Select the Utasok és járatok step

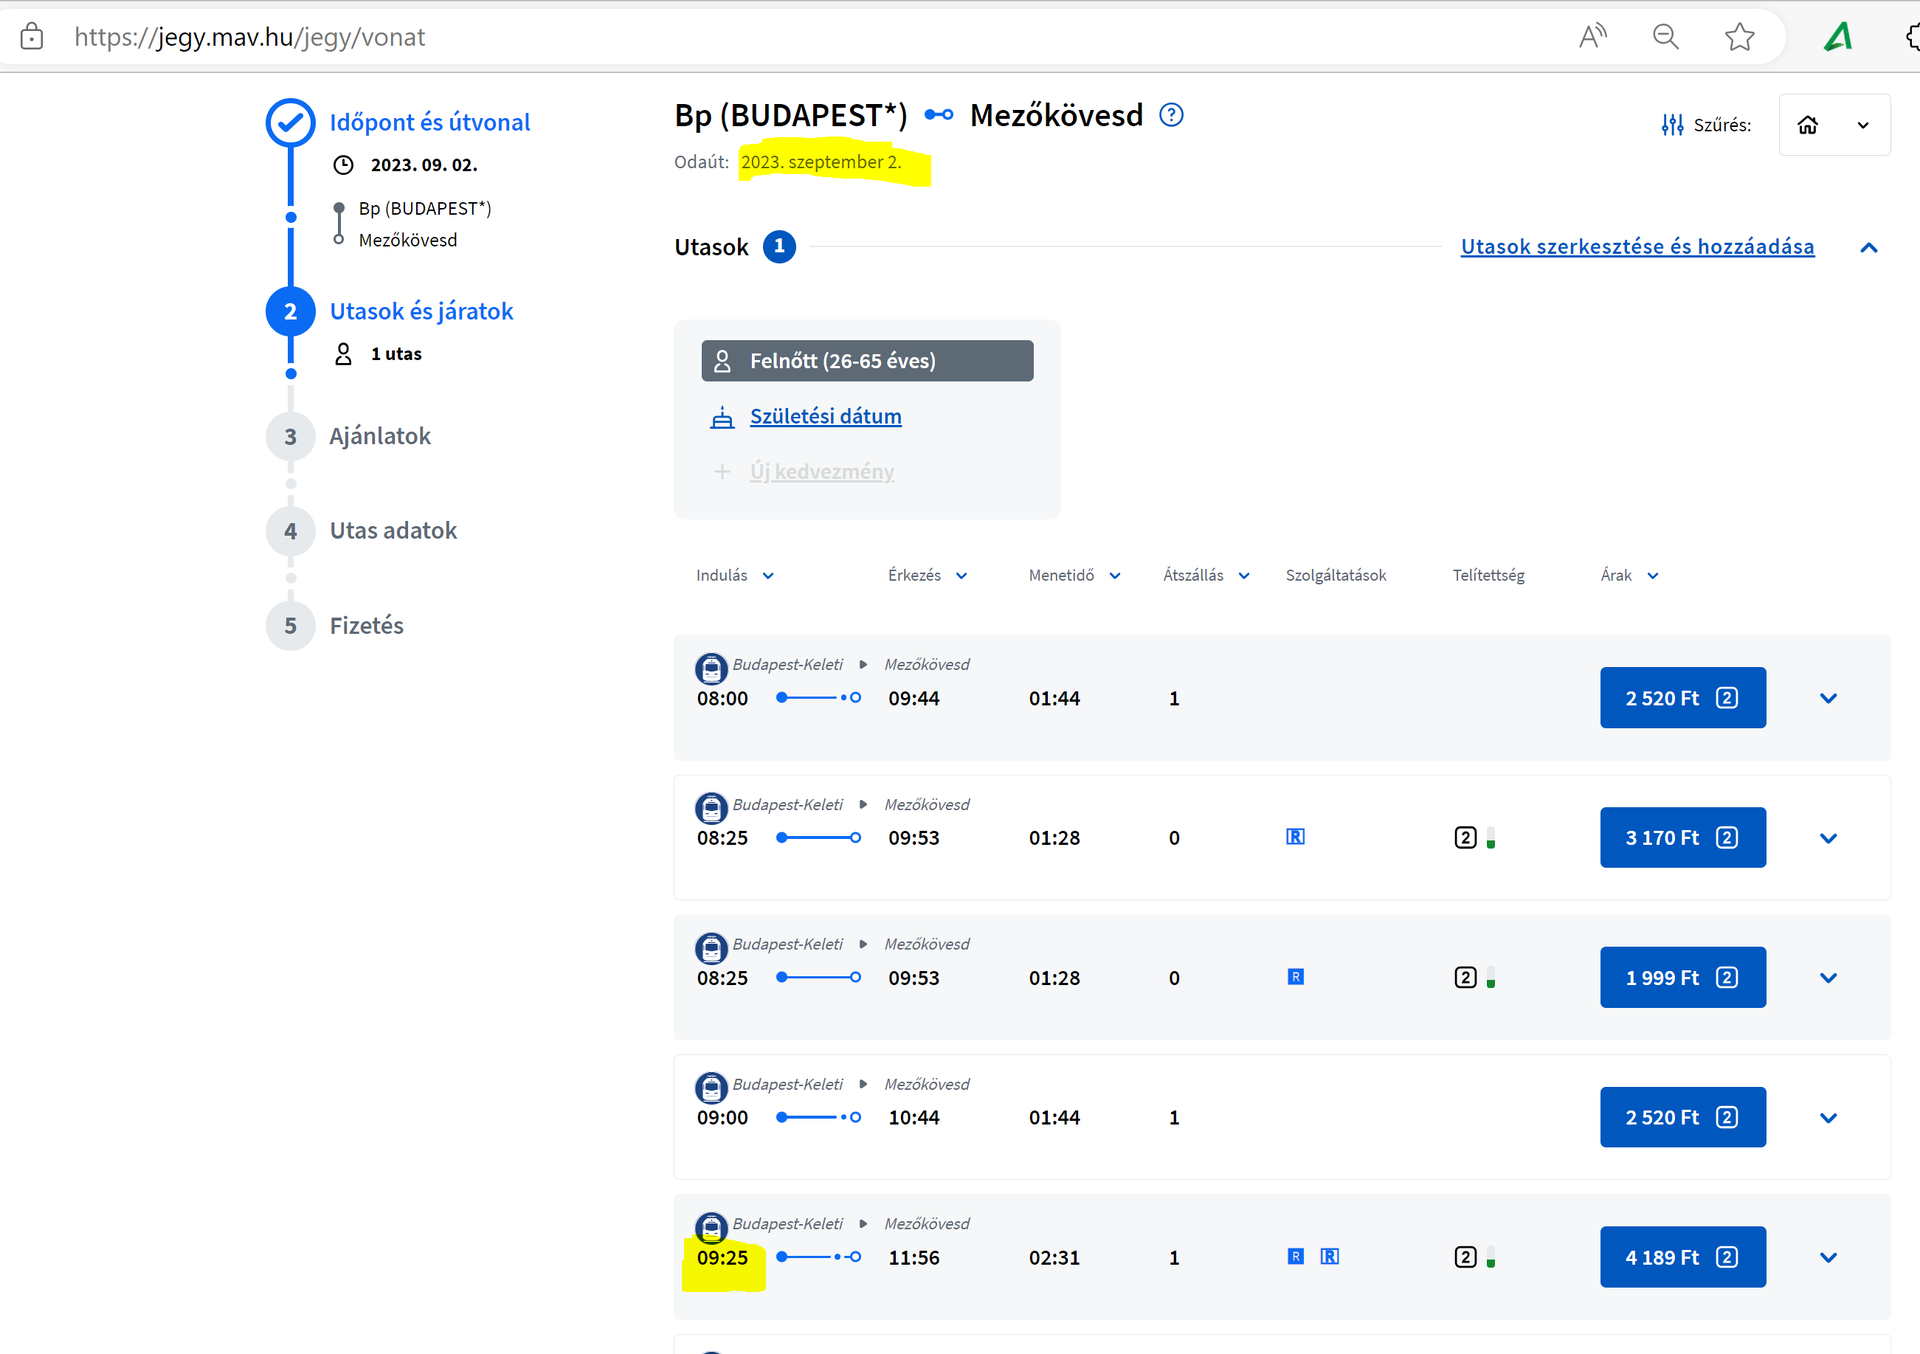pos(421,311)
